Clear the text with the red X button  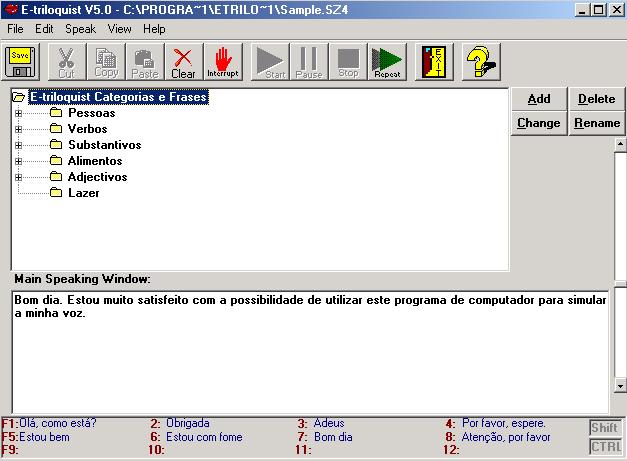point(184,62)
